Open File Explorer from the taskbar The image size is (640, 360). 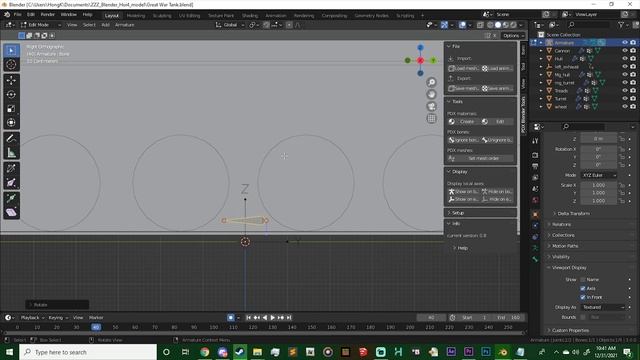(258, 352)
